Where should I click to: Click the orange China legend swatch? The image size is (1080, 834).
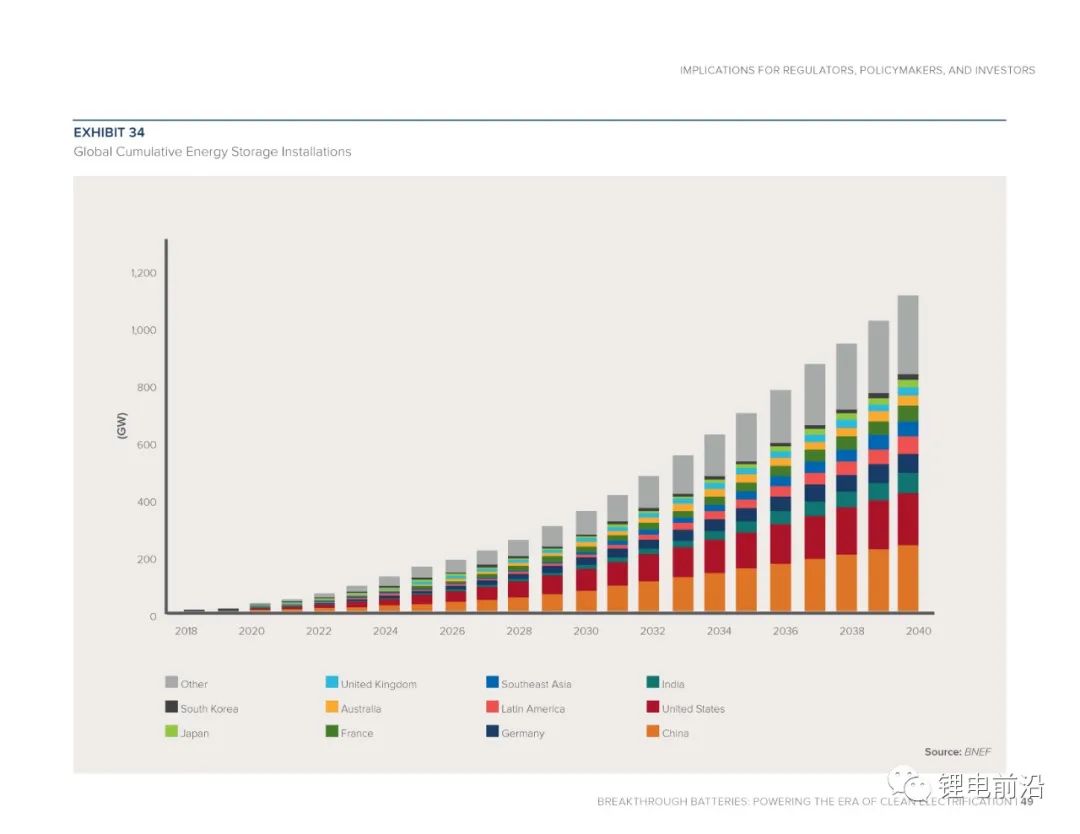tap(652, 732)
